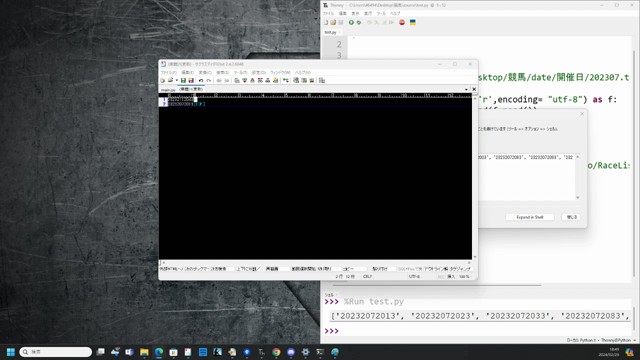Click the Windows taskbar search box
Screen dimensions: 640x360
click(x=56, y=352)
